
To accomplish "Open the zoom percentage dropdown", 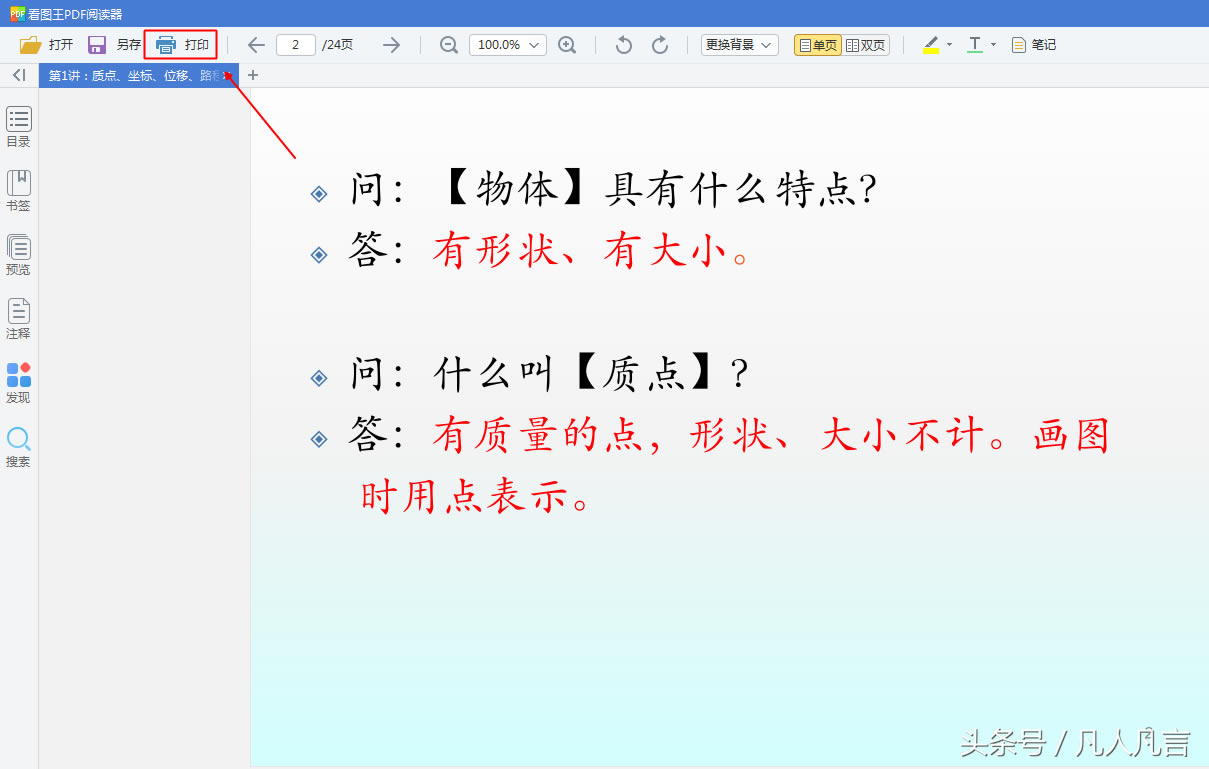I will pos(507,44).
